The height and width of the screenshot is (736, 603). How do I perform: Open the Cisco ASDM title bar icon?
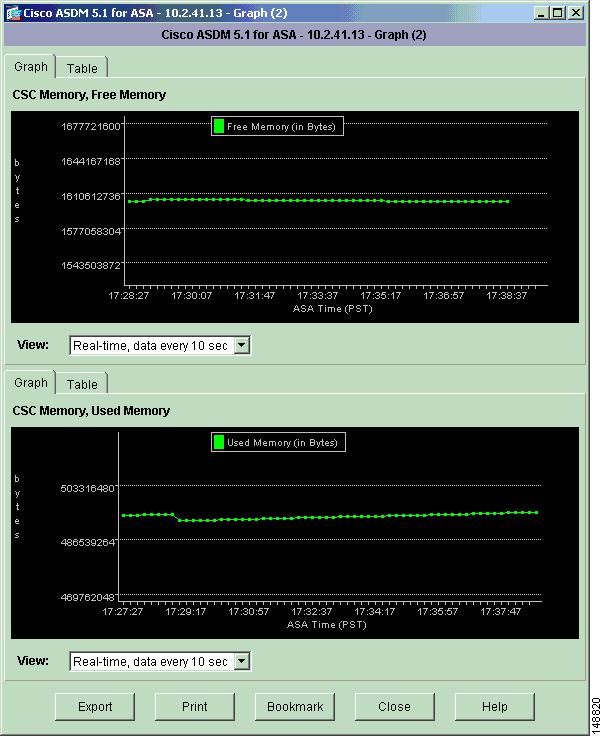(14, 13)
